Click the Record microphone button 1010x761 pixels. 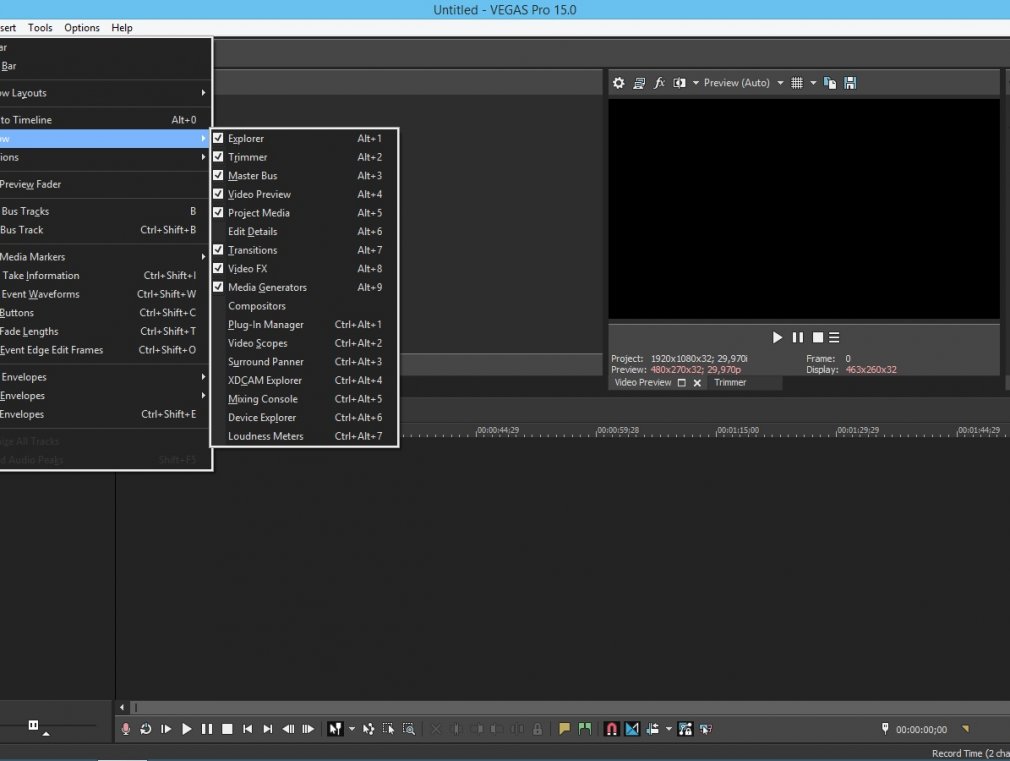(126, 729)
